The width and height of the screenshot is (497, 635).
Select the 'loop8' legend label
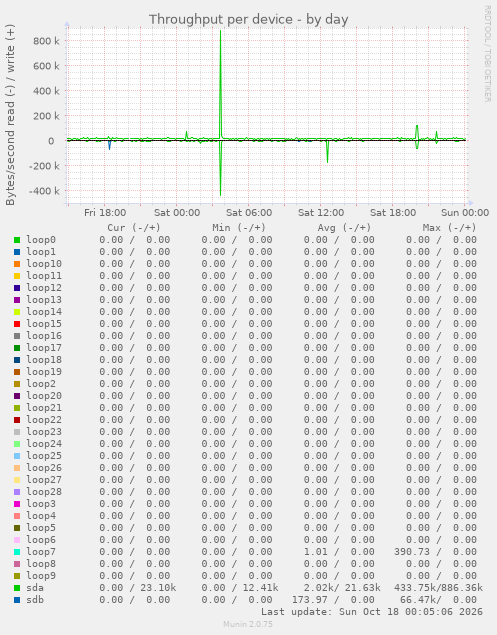(41, 564)
